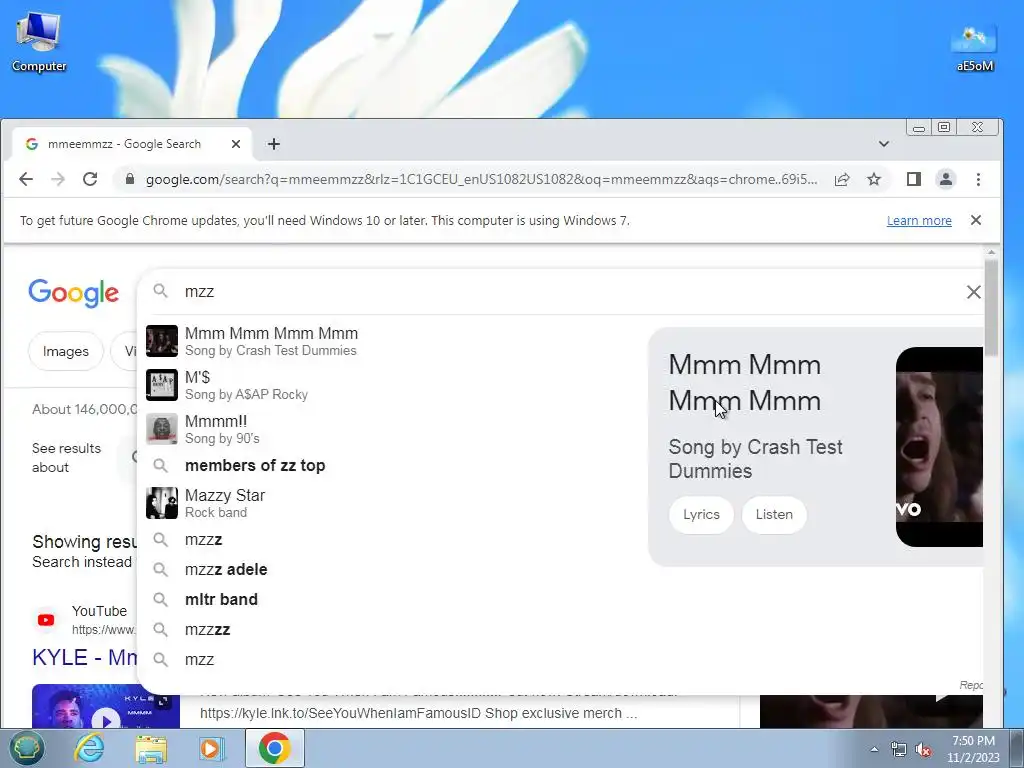Screen dimensions: 1024x768
Task: Click Chrome icon in the taskbar
Action: [x=274, y=748]
